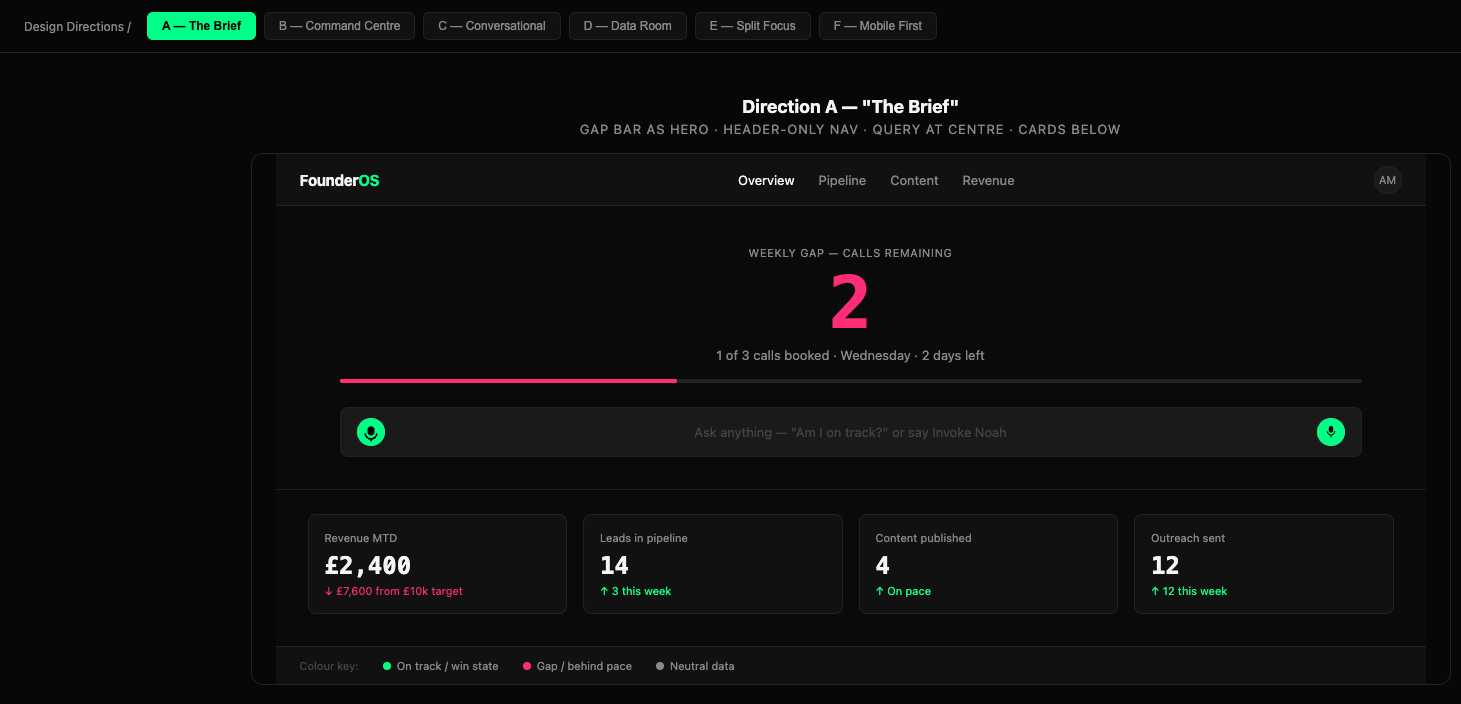
Task: Click the weekly gap progress bar
Action: pyautogui.click(x=850, y=381)
